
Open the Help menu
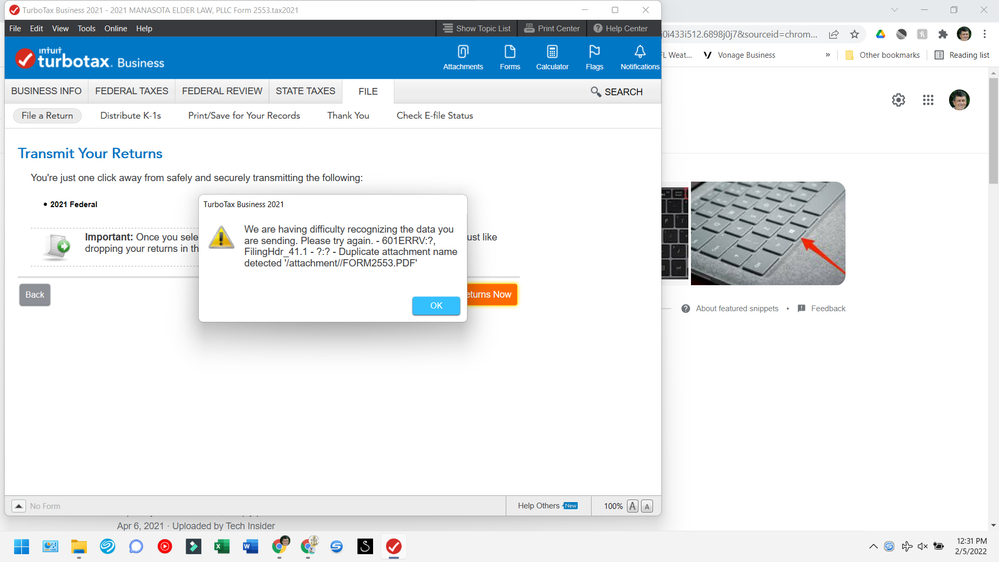point(144,29)
